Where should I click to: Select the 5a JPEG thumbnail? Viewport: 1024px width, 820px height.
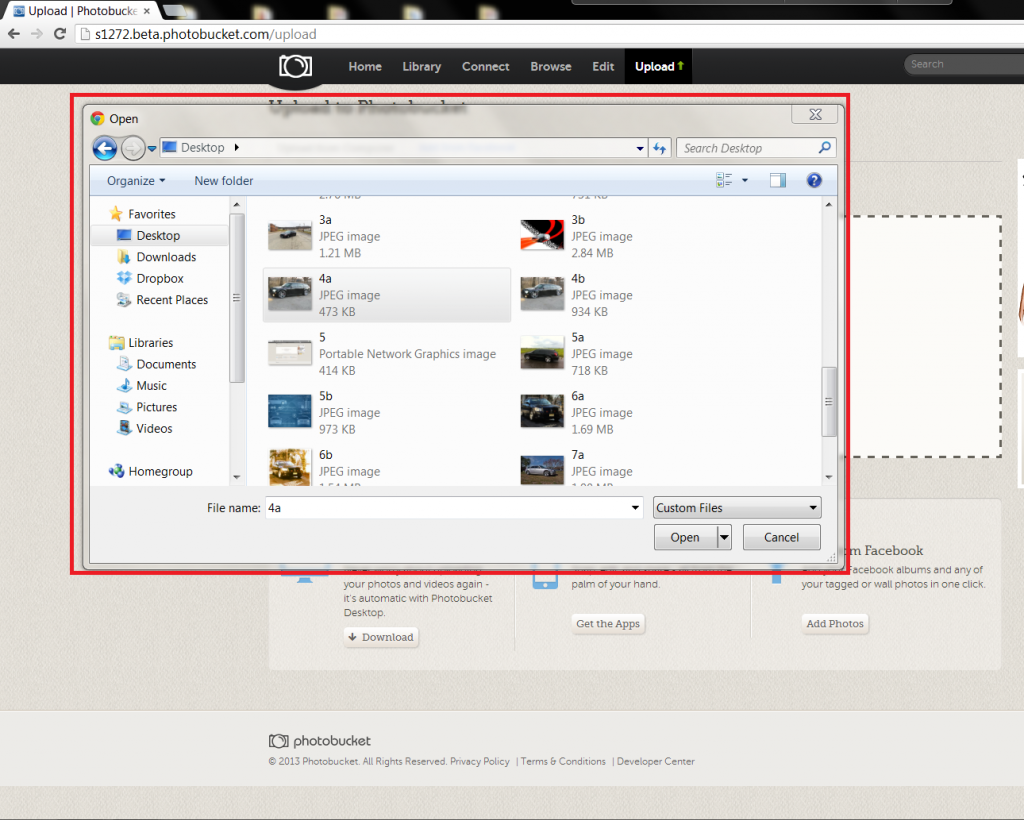[542, 353]
